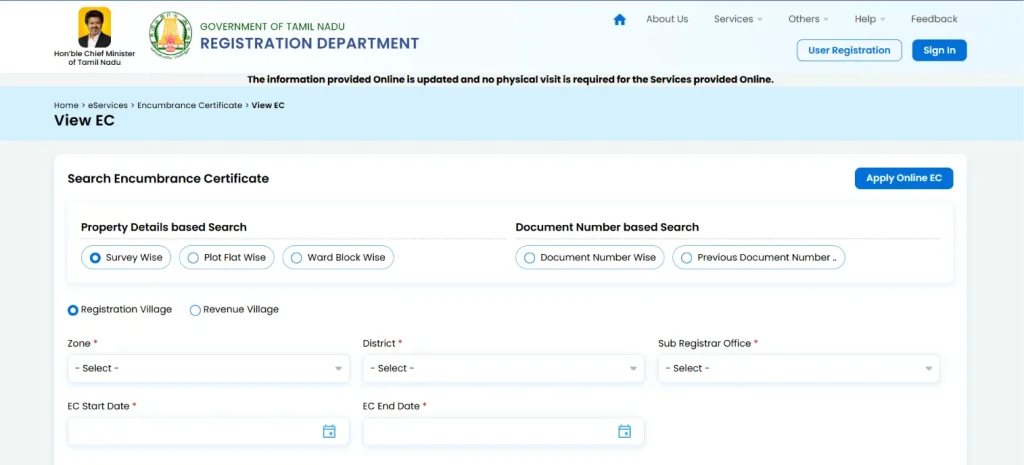This screenshot has width=1024, height=465.
Task: Click the User Registration button
Action: [x=849, y=50]
